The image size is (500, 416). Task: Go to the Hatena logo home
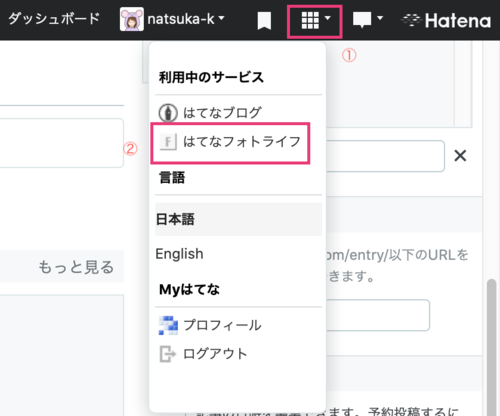(446, 21)
